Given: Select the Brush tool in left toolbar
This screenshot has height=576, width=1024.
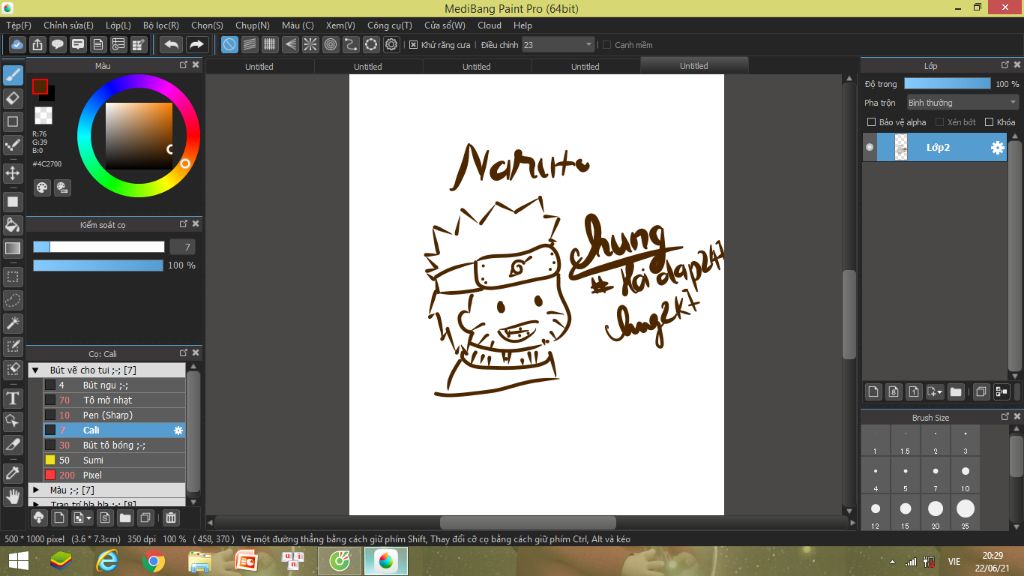Looking at the screenshot, I should tap(13, 75).
